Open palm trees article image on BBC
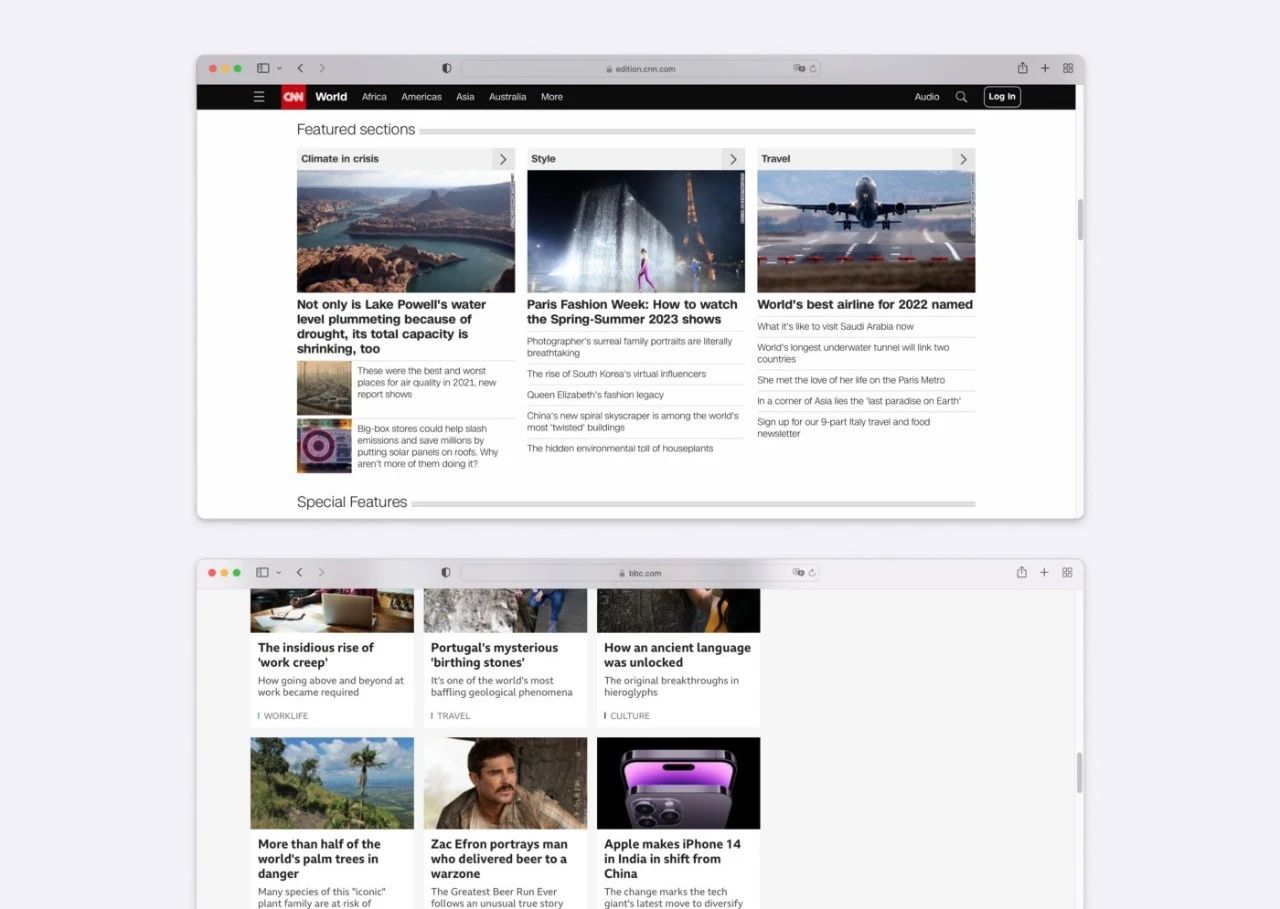 [x=332, y=783]
